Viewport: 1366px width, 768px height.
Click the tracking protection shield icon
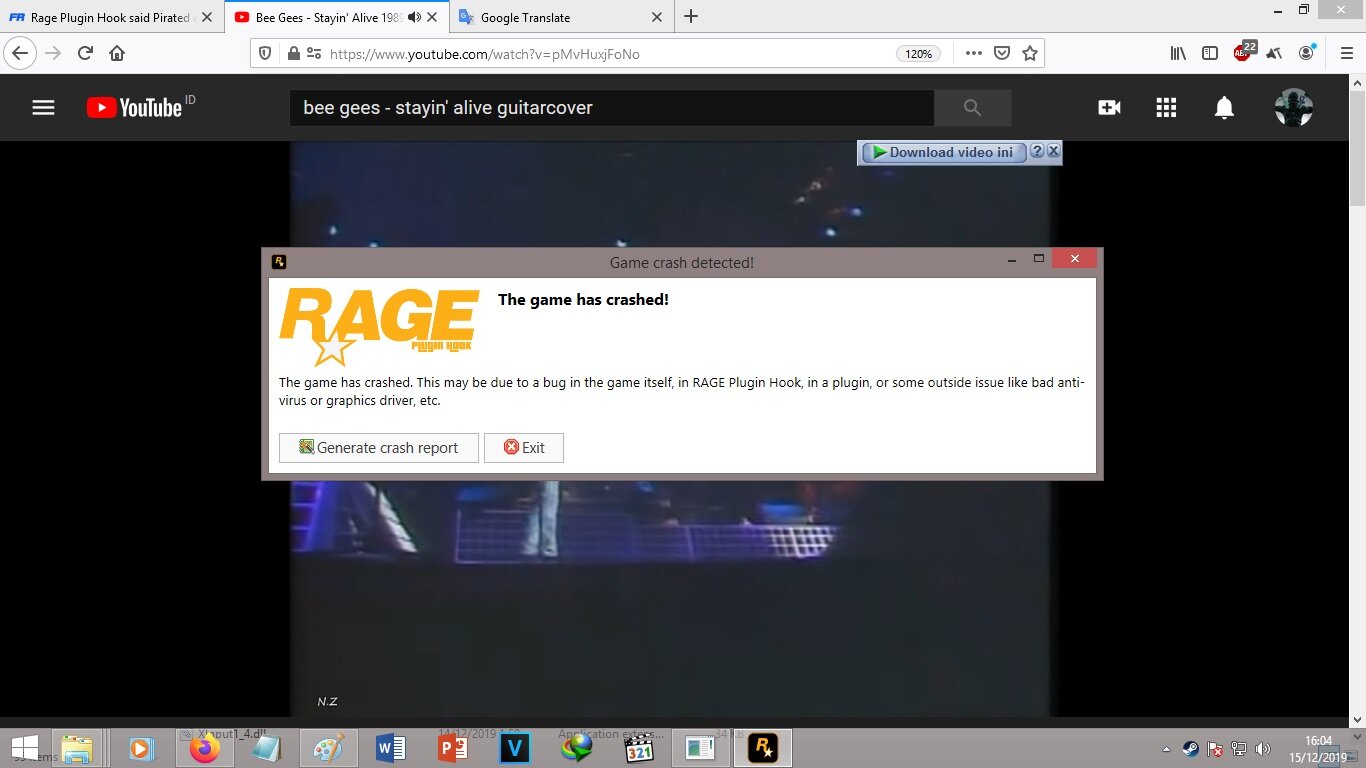click(265, 54)
